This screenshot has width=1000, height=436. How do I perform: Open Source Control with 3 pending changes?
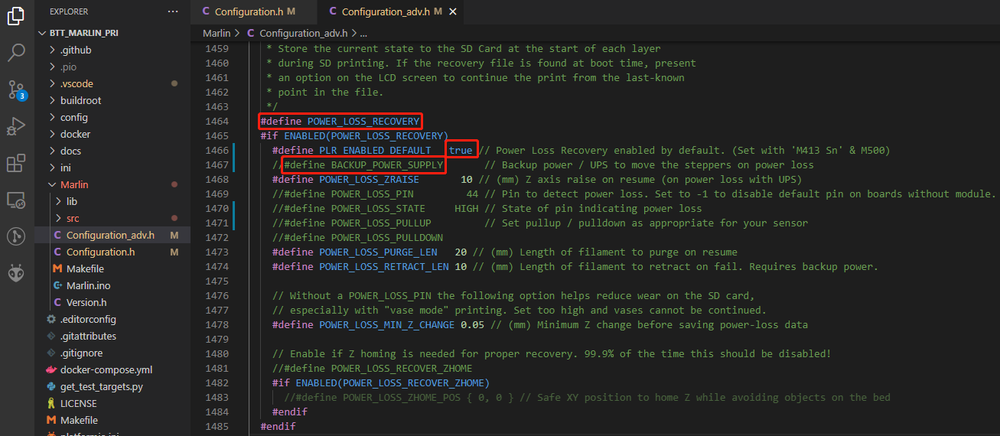(16, 89)
